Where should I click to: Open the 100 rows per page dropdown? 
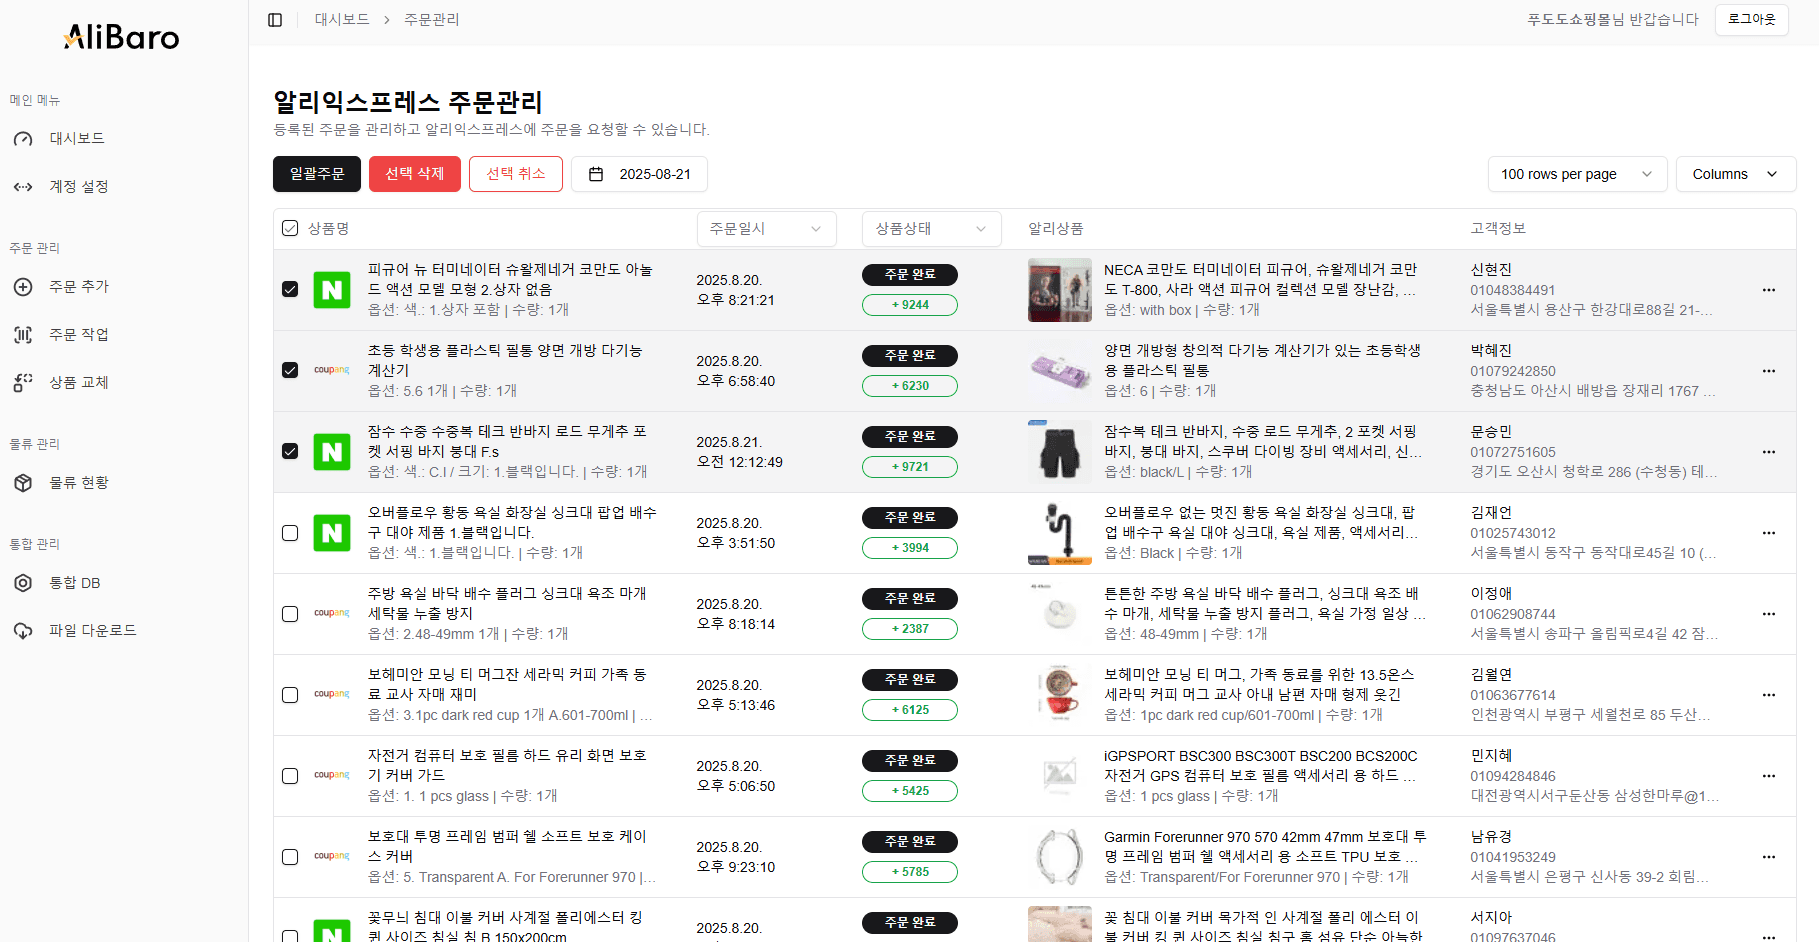click(x=1576, y=174)
